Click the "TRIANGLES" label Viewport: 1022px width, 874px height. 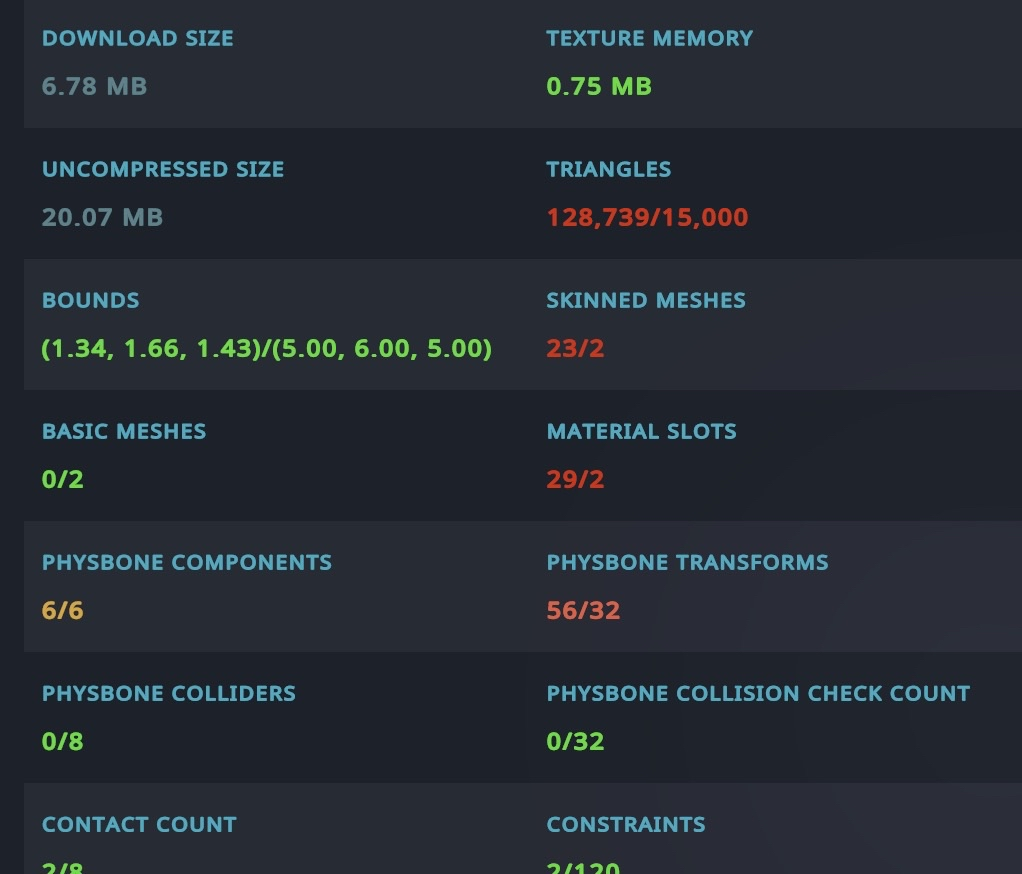click(609, 169)
